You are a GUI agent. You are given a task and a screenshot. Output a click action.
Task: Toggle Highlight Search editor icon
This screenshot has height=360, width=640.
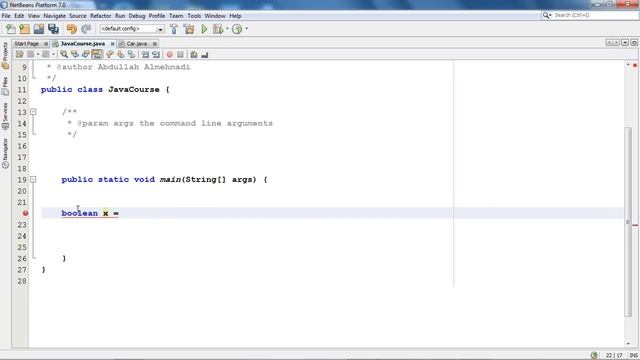click(96, 54)
